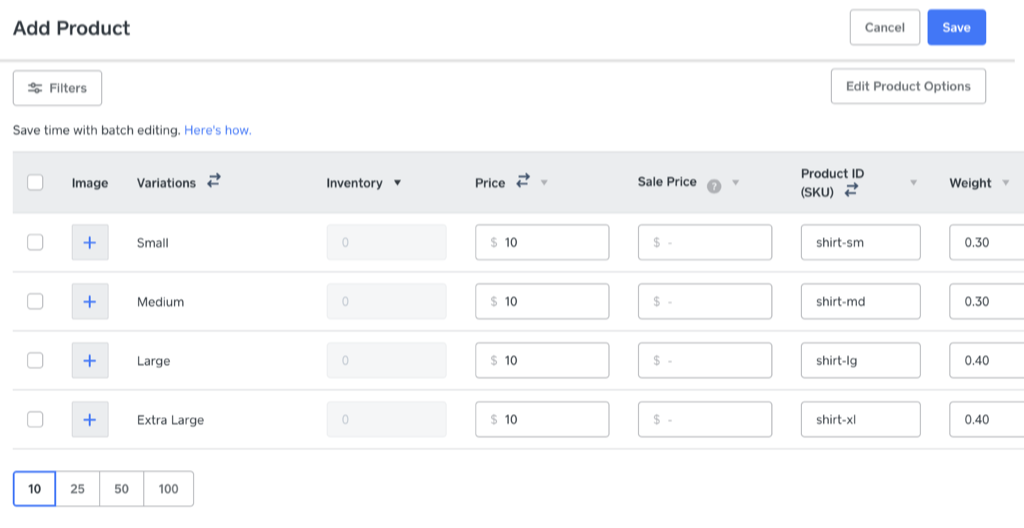
Task: Open the batch editing "Here's how" link
Action: point(217,130)
